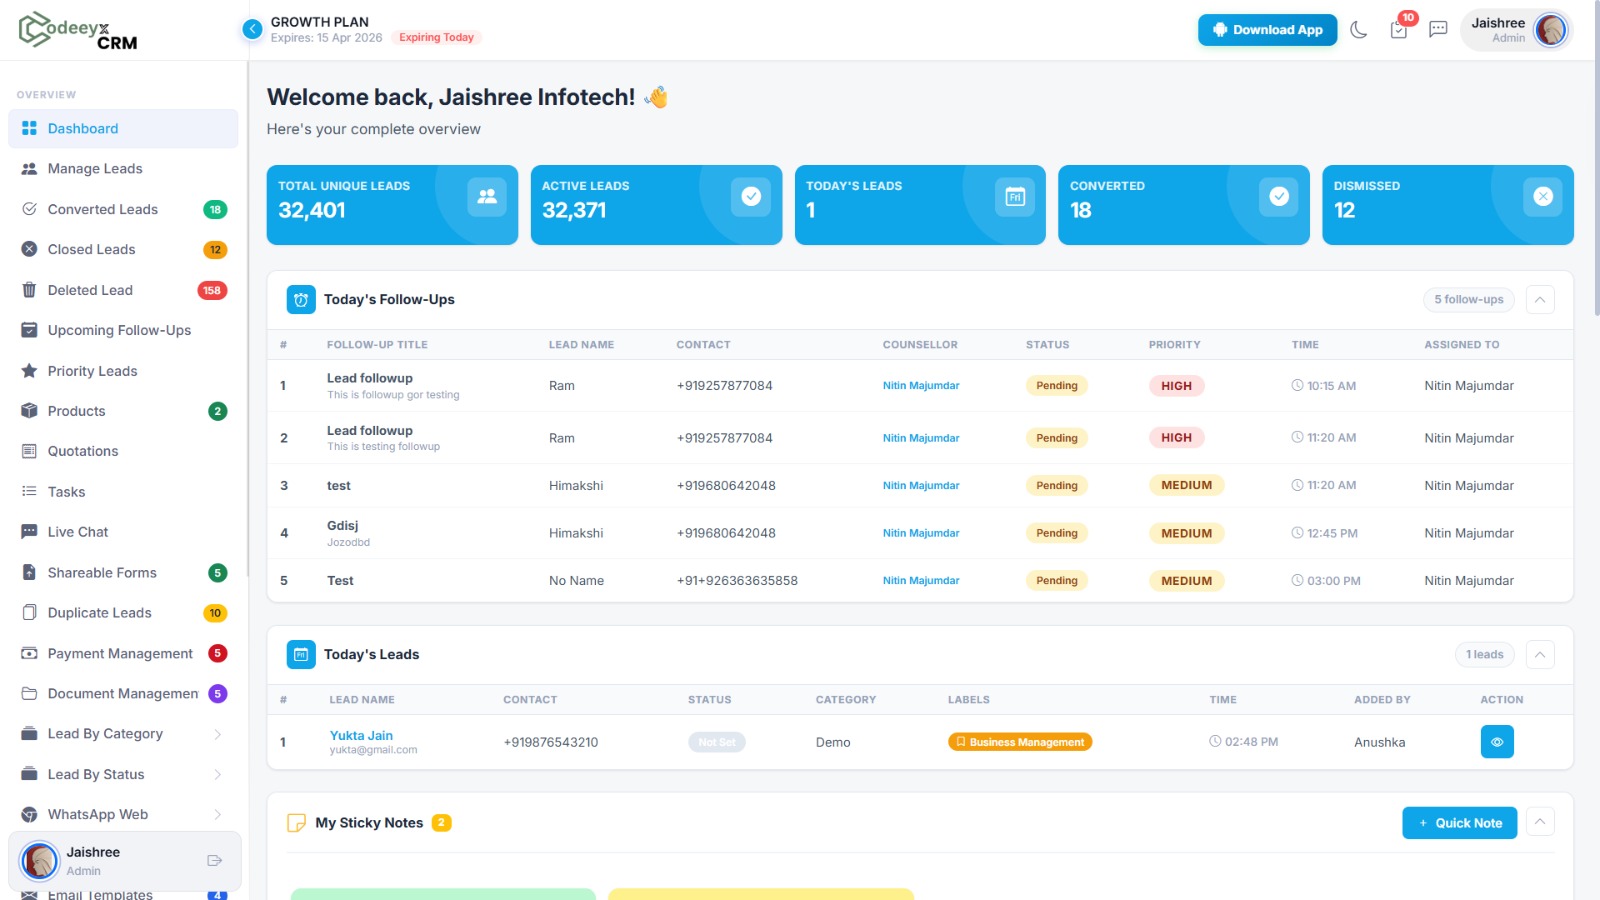Click Priority Leads star icon

click(x=29, y=371)
